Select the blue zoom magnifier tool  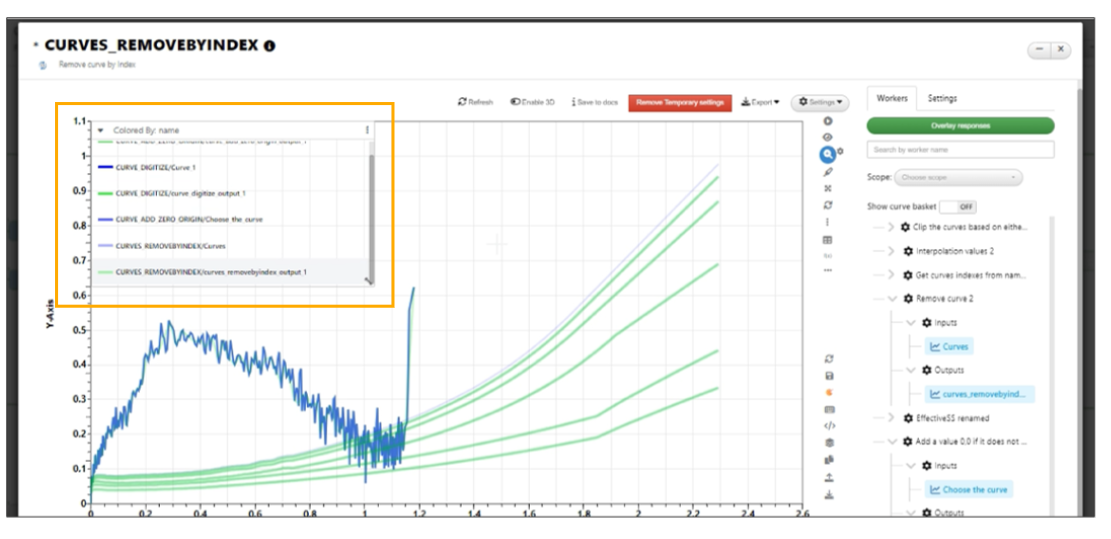(x=828, y=154)
